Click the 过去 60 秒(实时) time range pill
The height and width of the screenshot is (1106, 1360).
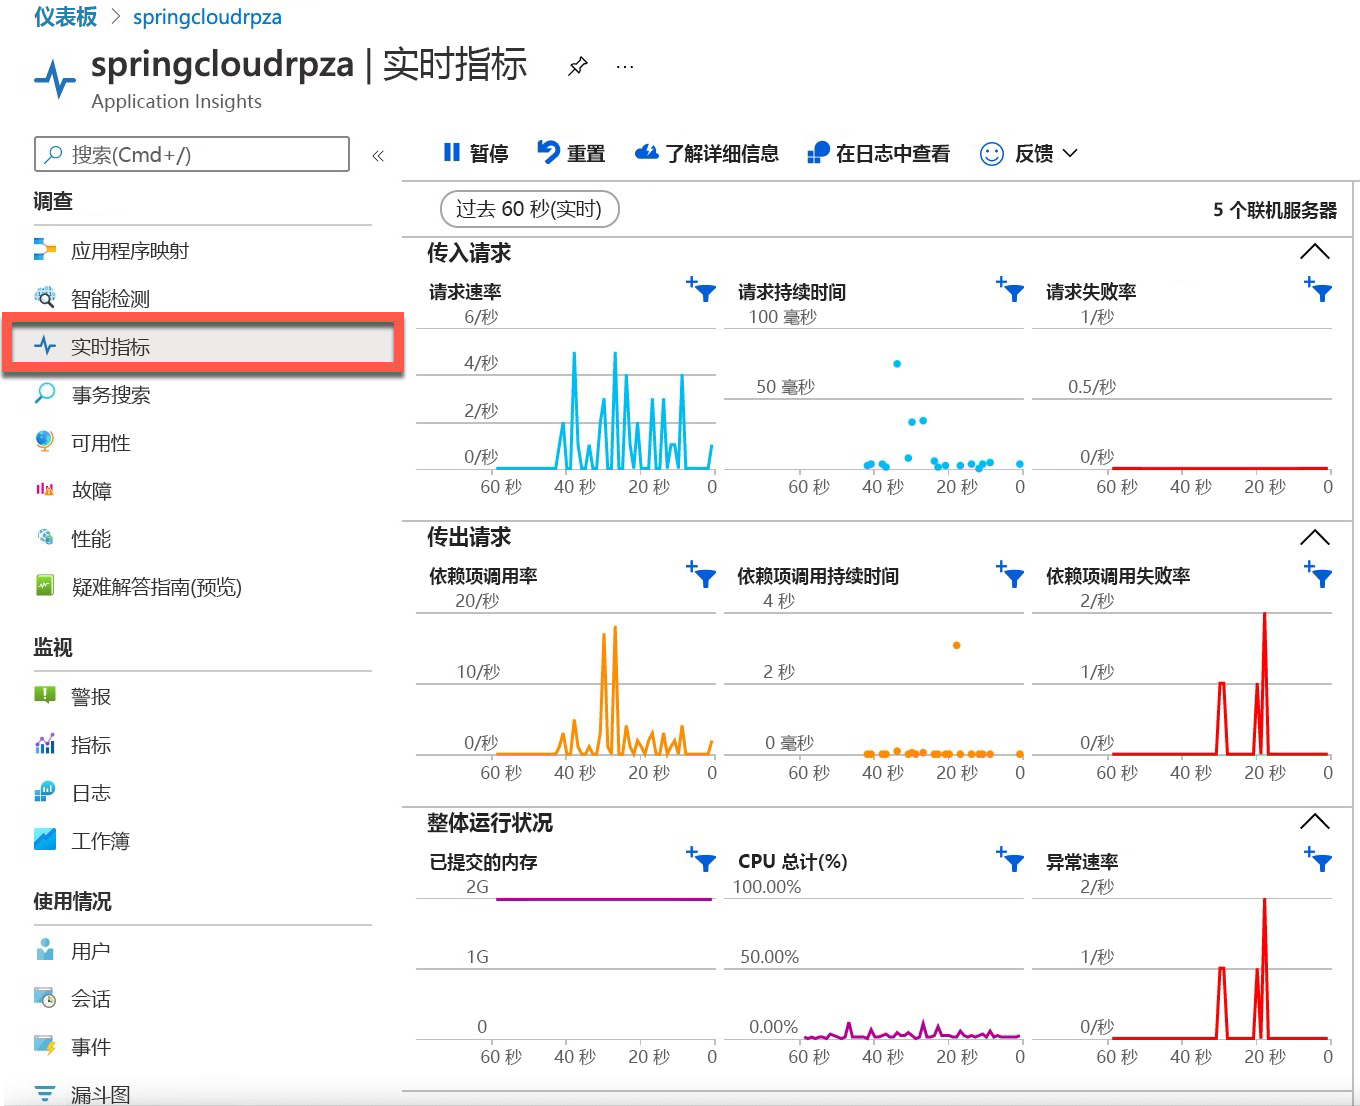coord(529,209)
